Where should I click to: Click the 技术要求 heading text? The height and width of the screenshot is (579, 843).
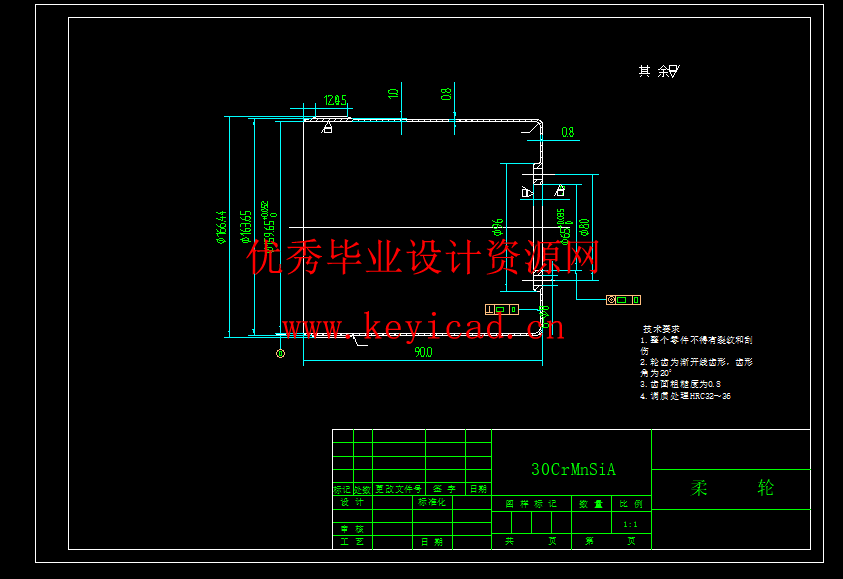661,329
